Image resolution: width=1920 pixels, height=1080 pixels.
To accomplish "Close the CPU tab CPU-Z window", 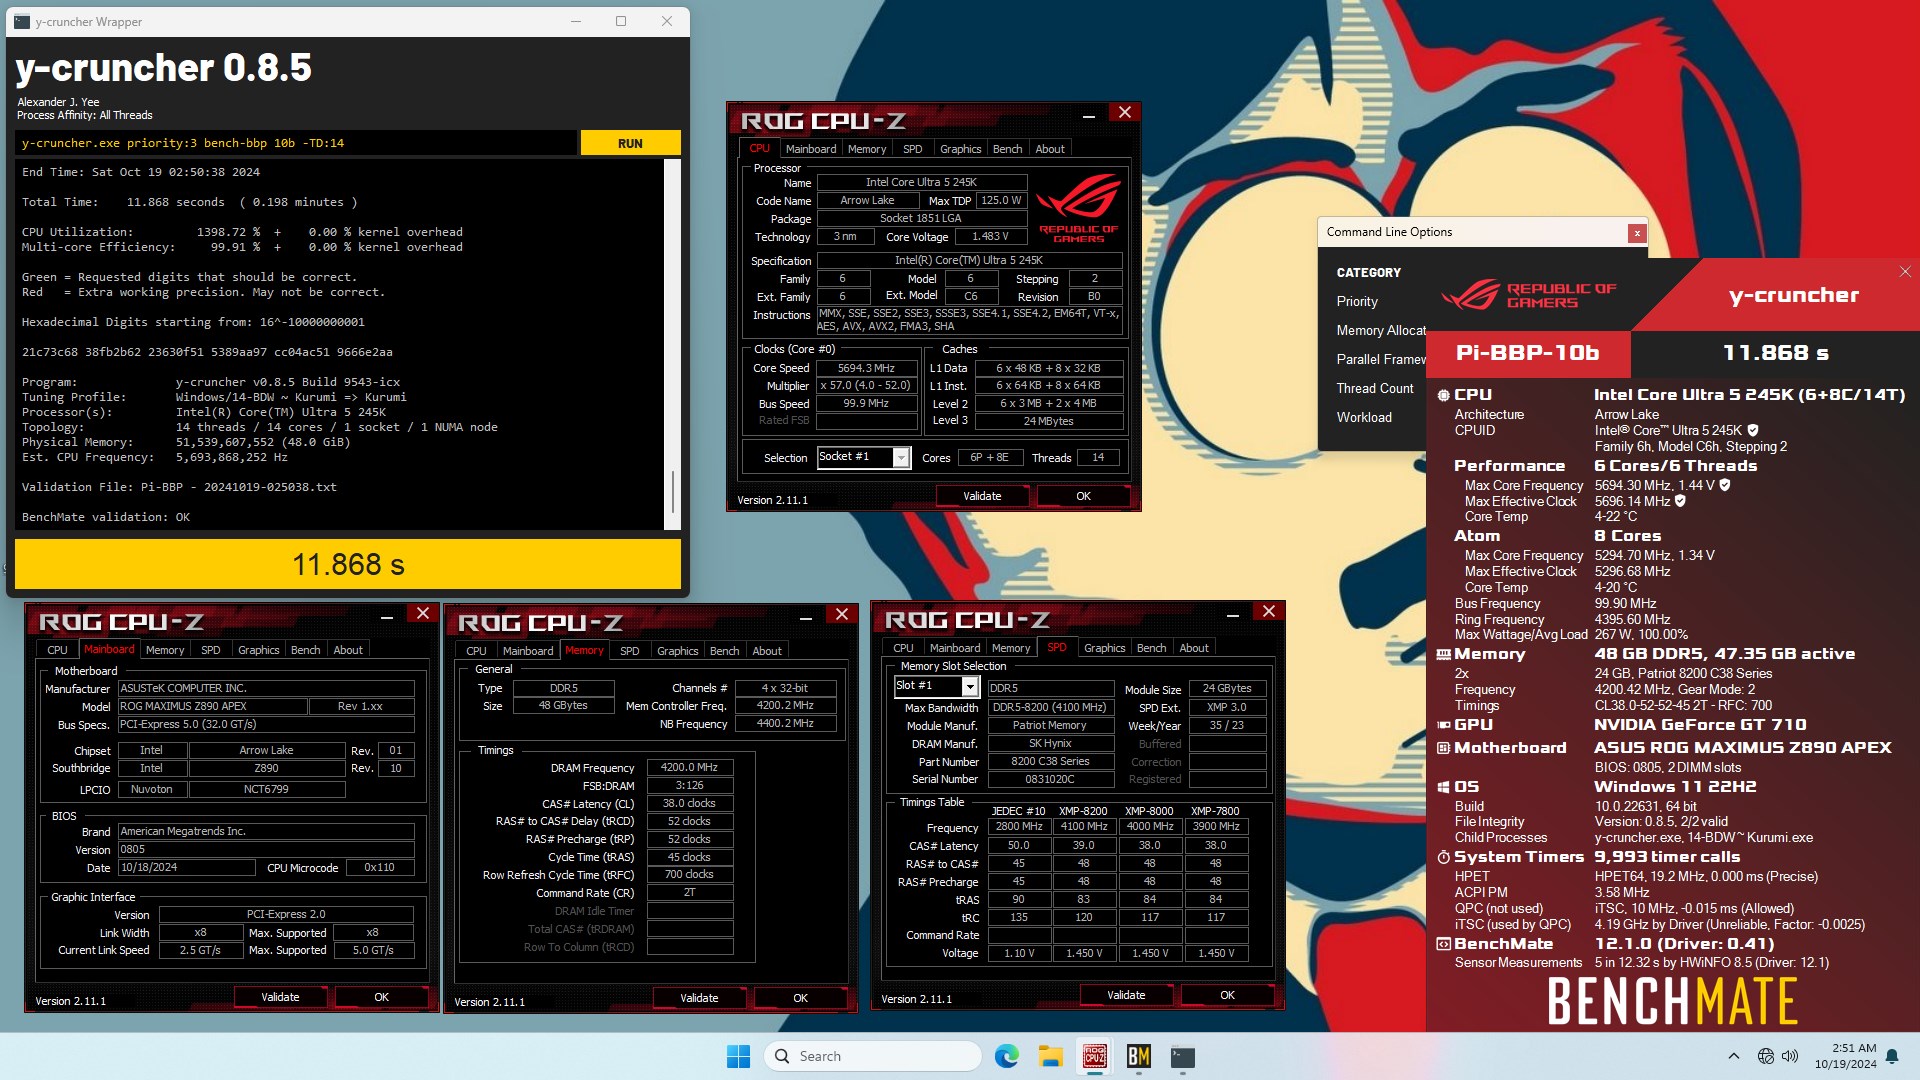I will [x=1125, y=113].
